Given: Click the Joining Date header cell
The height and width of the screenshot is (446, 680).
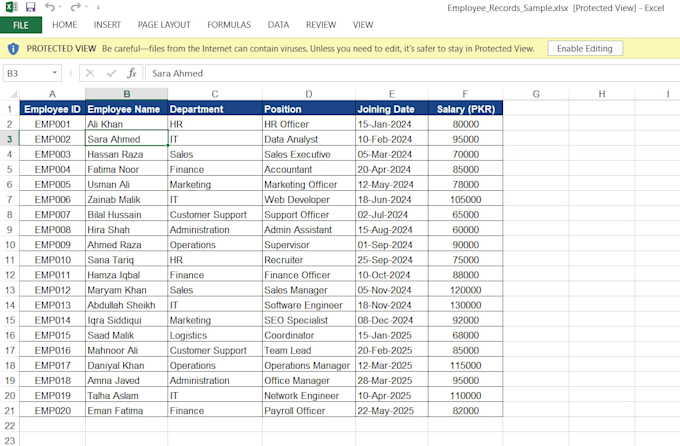Looking at the screenshot, I should coord(392,109).
